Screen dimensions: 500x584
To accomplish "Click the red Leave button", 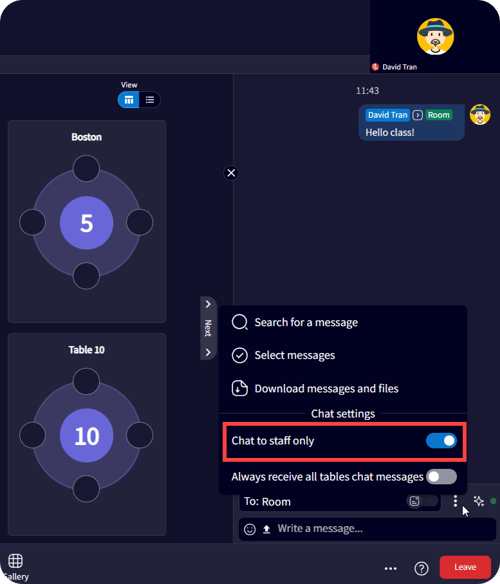I will [x=465, y=567].
